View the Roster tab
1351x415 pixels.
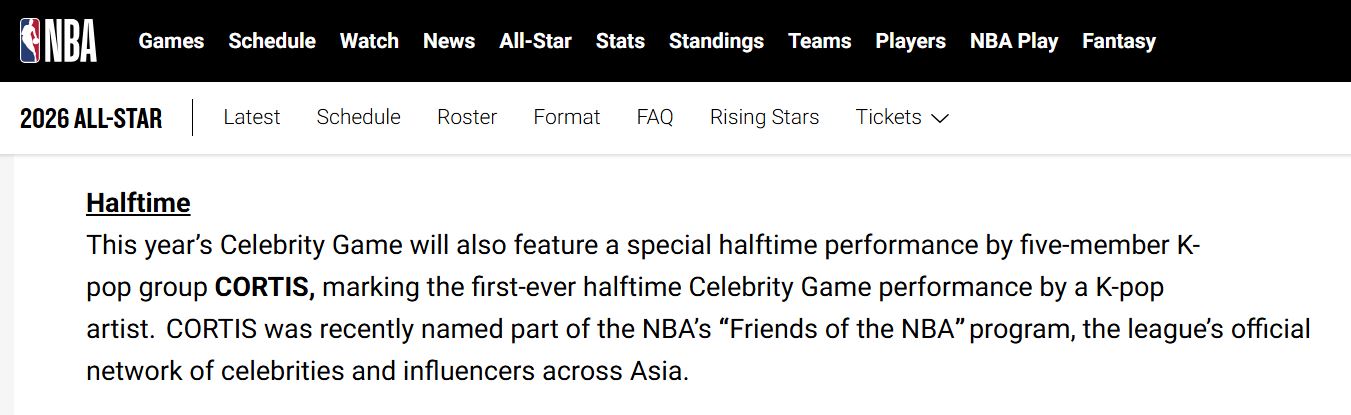[x=467, y=117]
